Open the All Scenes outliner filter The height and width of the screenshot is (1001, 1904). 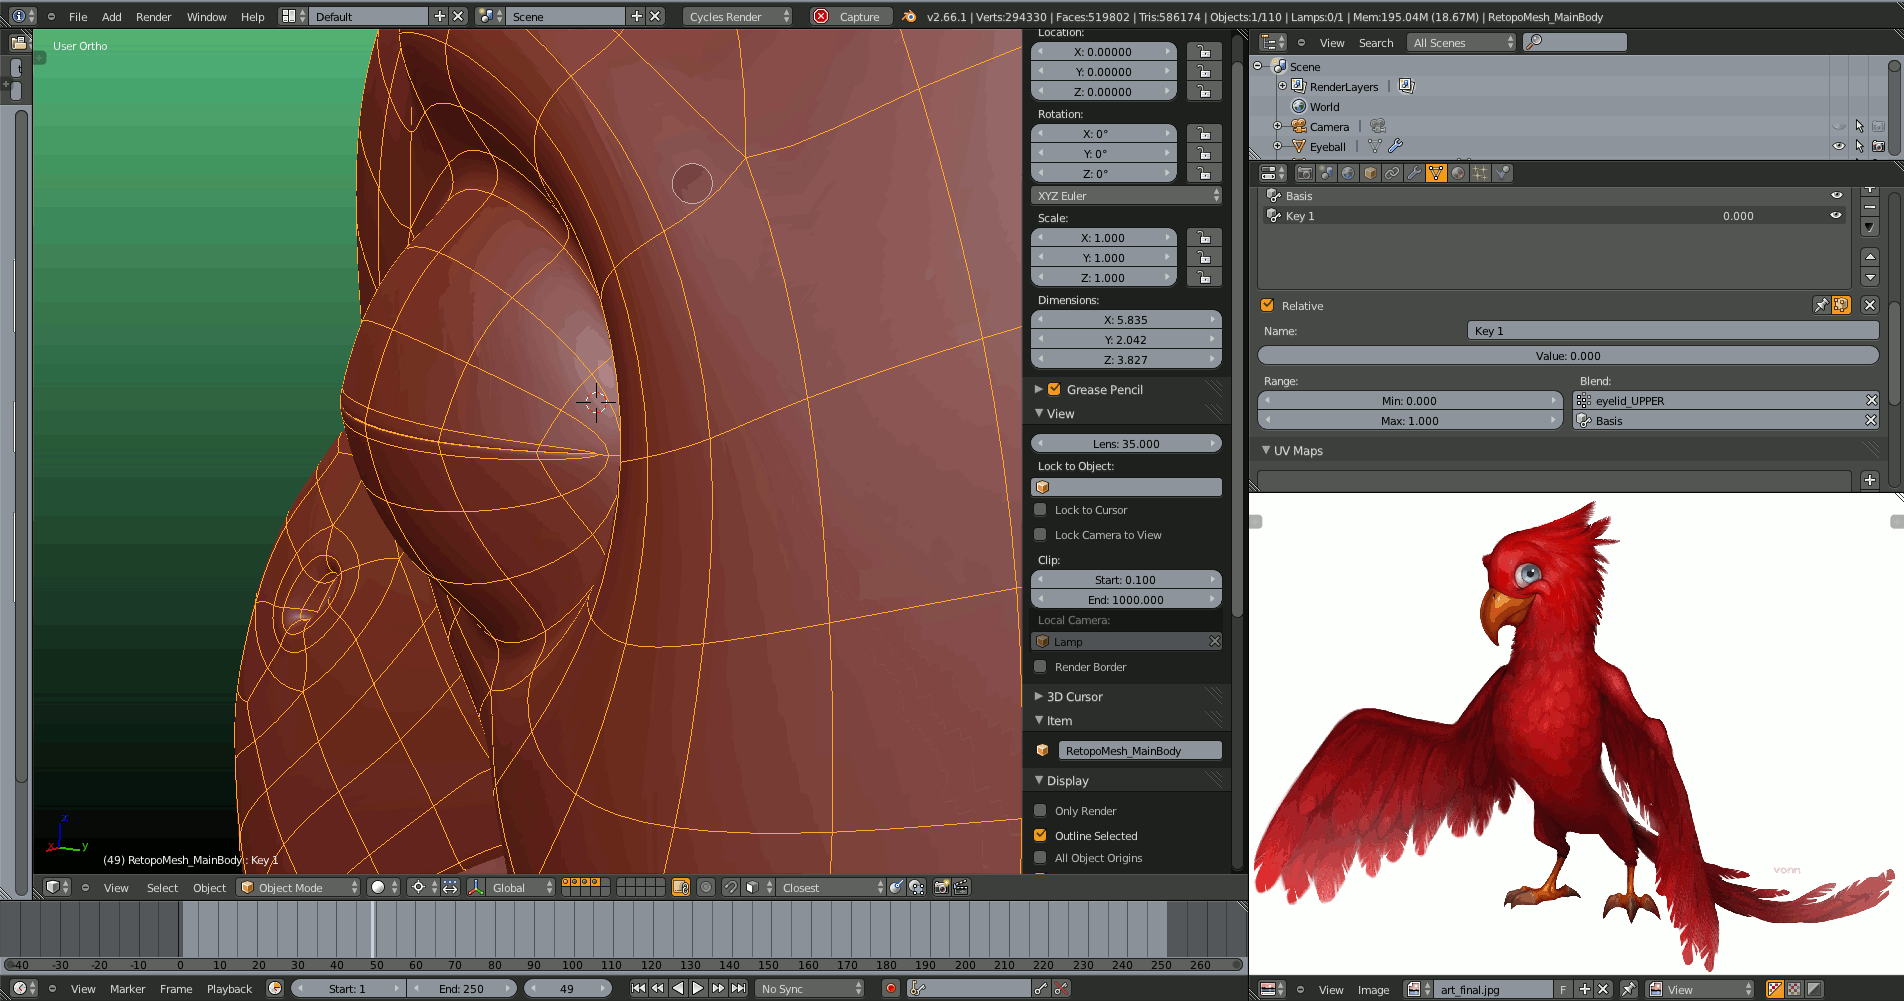[x=1461, y=42]
